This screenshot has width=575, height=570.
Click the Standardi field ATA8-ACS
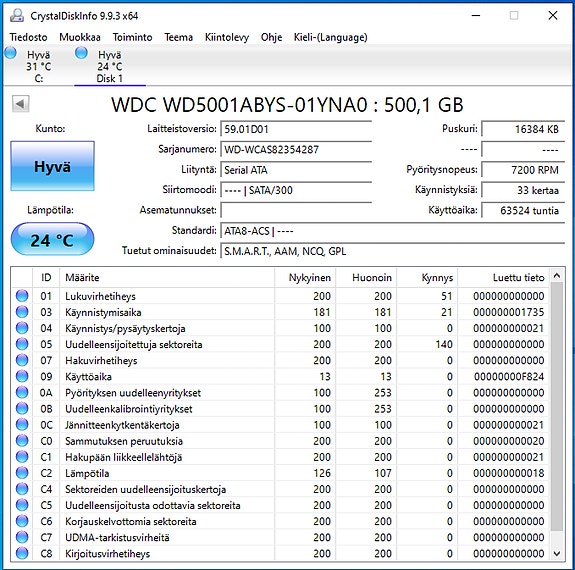click(393, 231)
